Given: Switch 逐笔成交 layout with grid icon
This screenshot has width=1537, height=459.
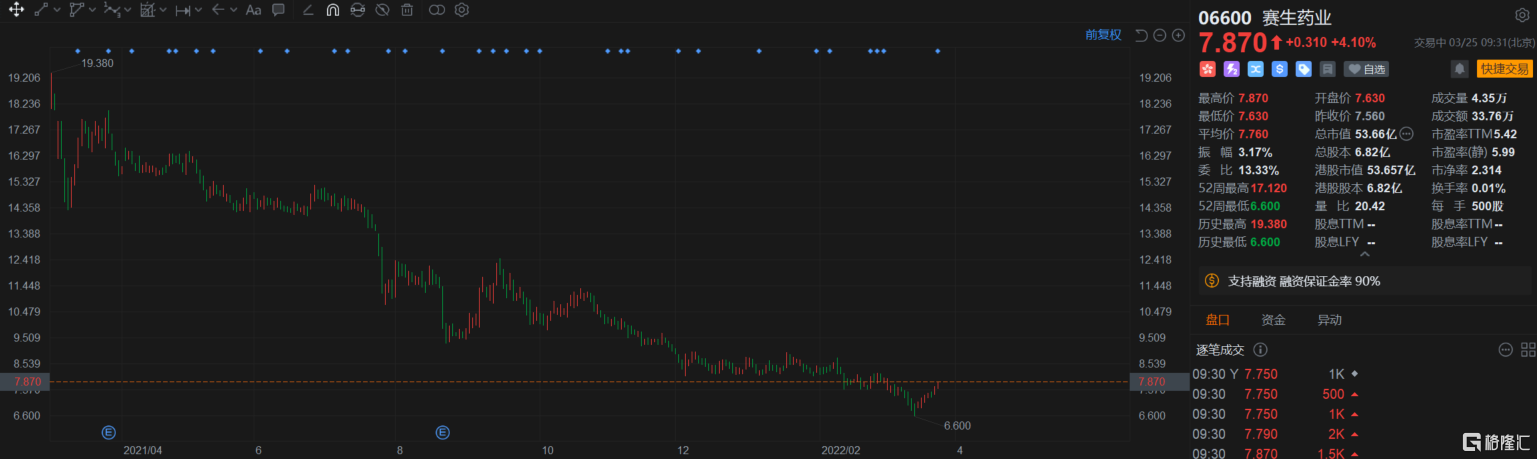Looking at the screenshot, I should pyautogui.click(x=1526, y=350).
